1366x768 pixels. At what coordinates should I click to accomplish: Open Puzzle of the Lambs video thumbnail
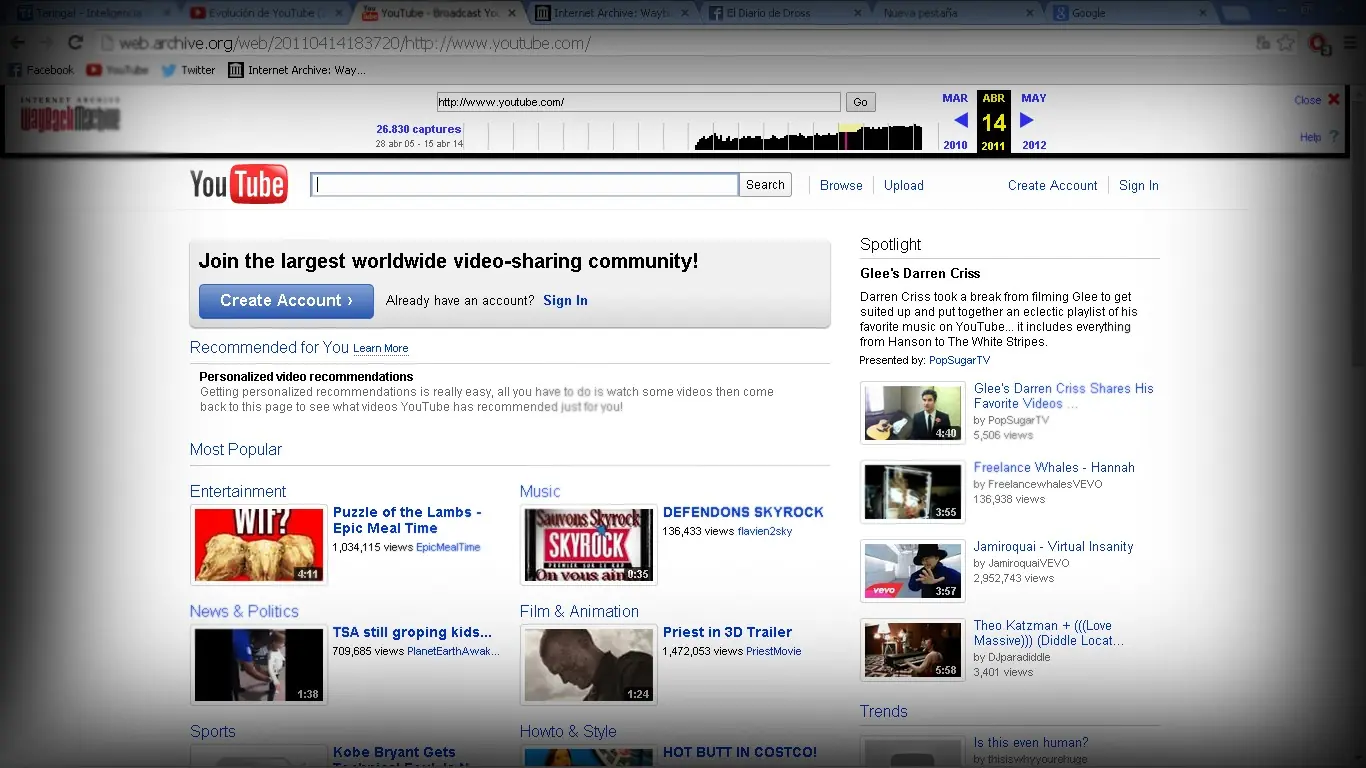point(259,545)
